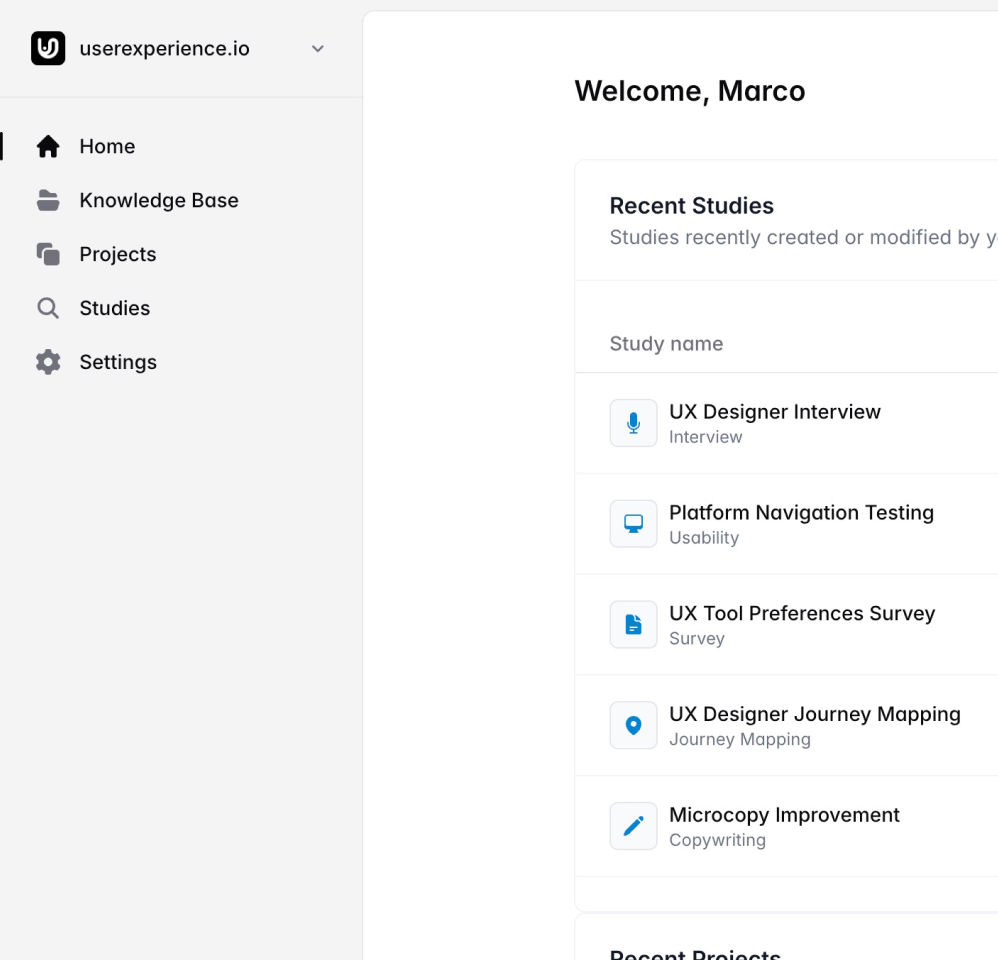The height and width of the screenshot is (960, 998).
Task: Click the Copywriting type label
Action: coord(717,840)
